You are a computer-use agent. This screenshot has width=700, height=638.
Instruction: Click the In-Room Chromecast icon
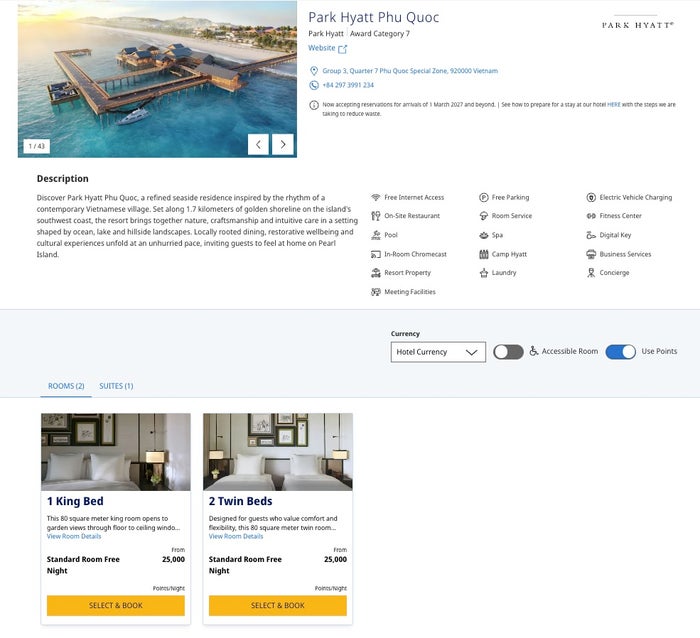[x=375, y=254]
